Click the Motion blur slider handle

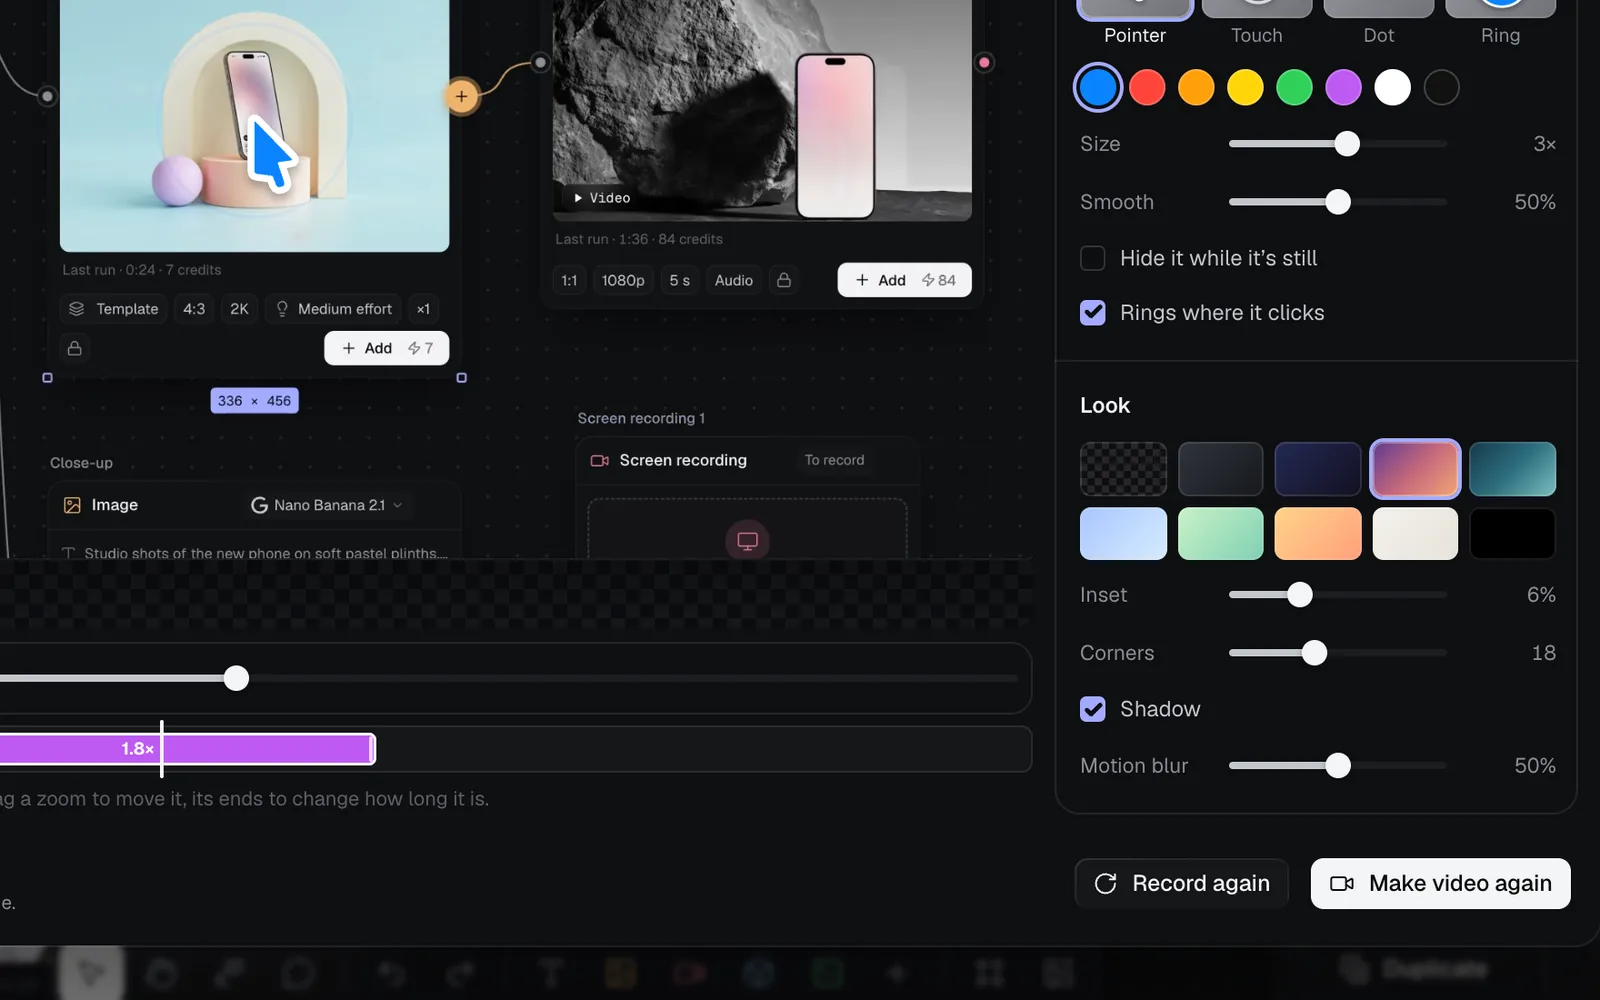tap(1338, 766)
